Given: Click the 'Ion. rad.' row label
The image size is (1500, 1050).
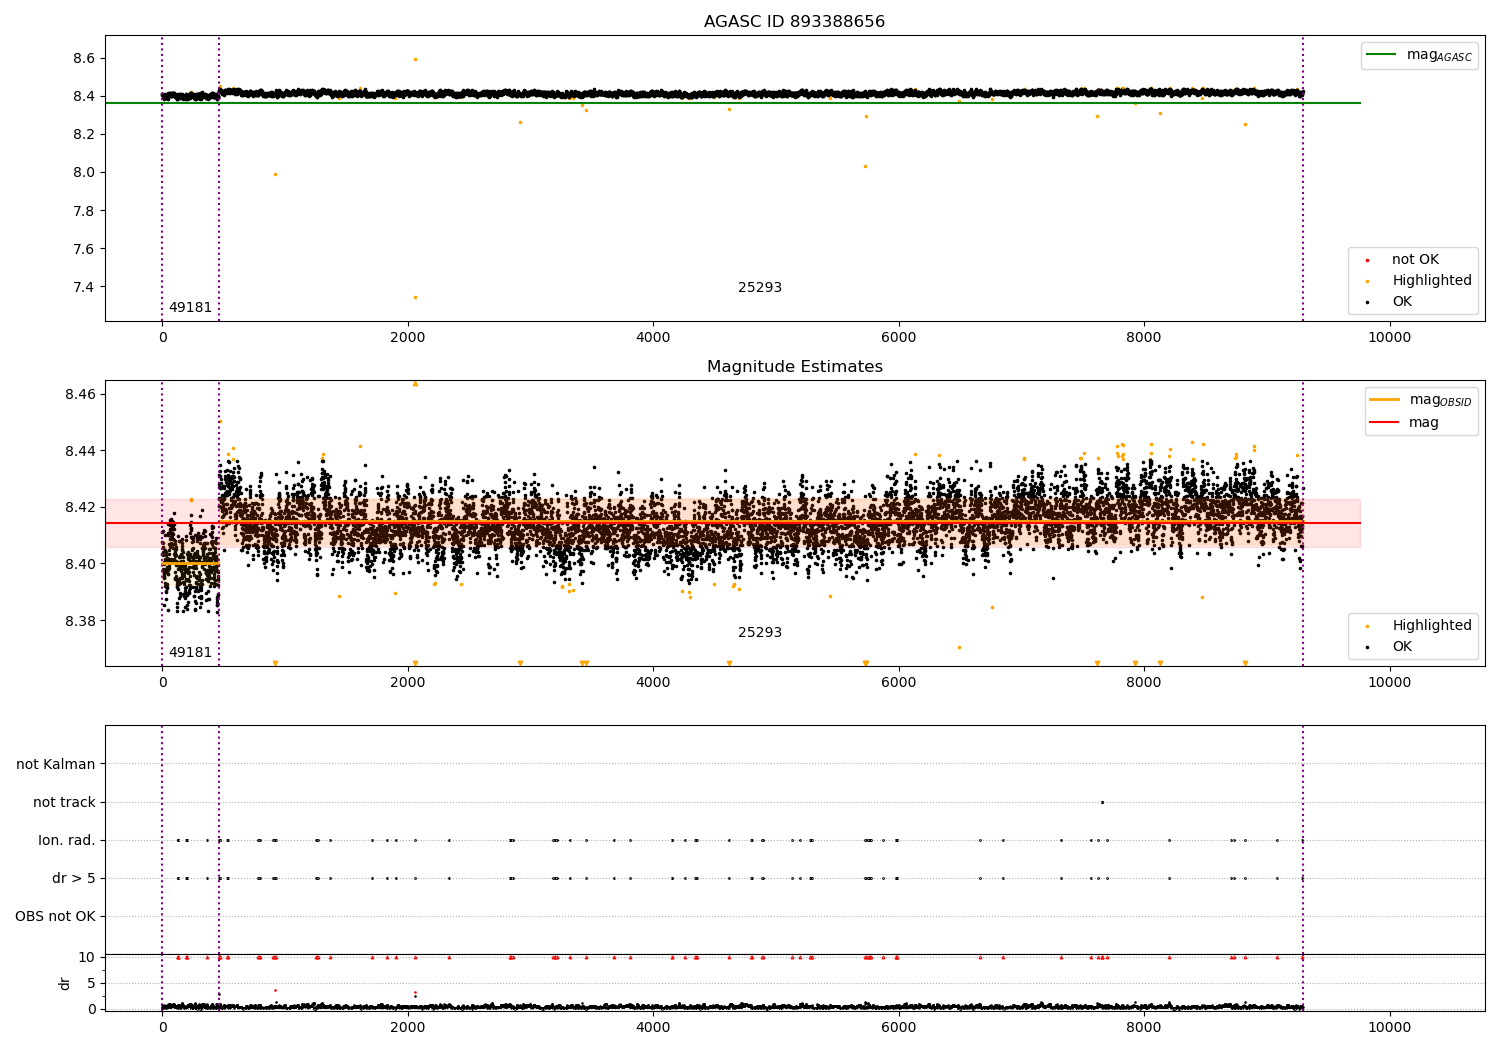Looking at the screenshot, I should click(x=67, y=840).
